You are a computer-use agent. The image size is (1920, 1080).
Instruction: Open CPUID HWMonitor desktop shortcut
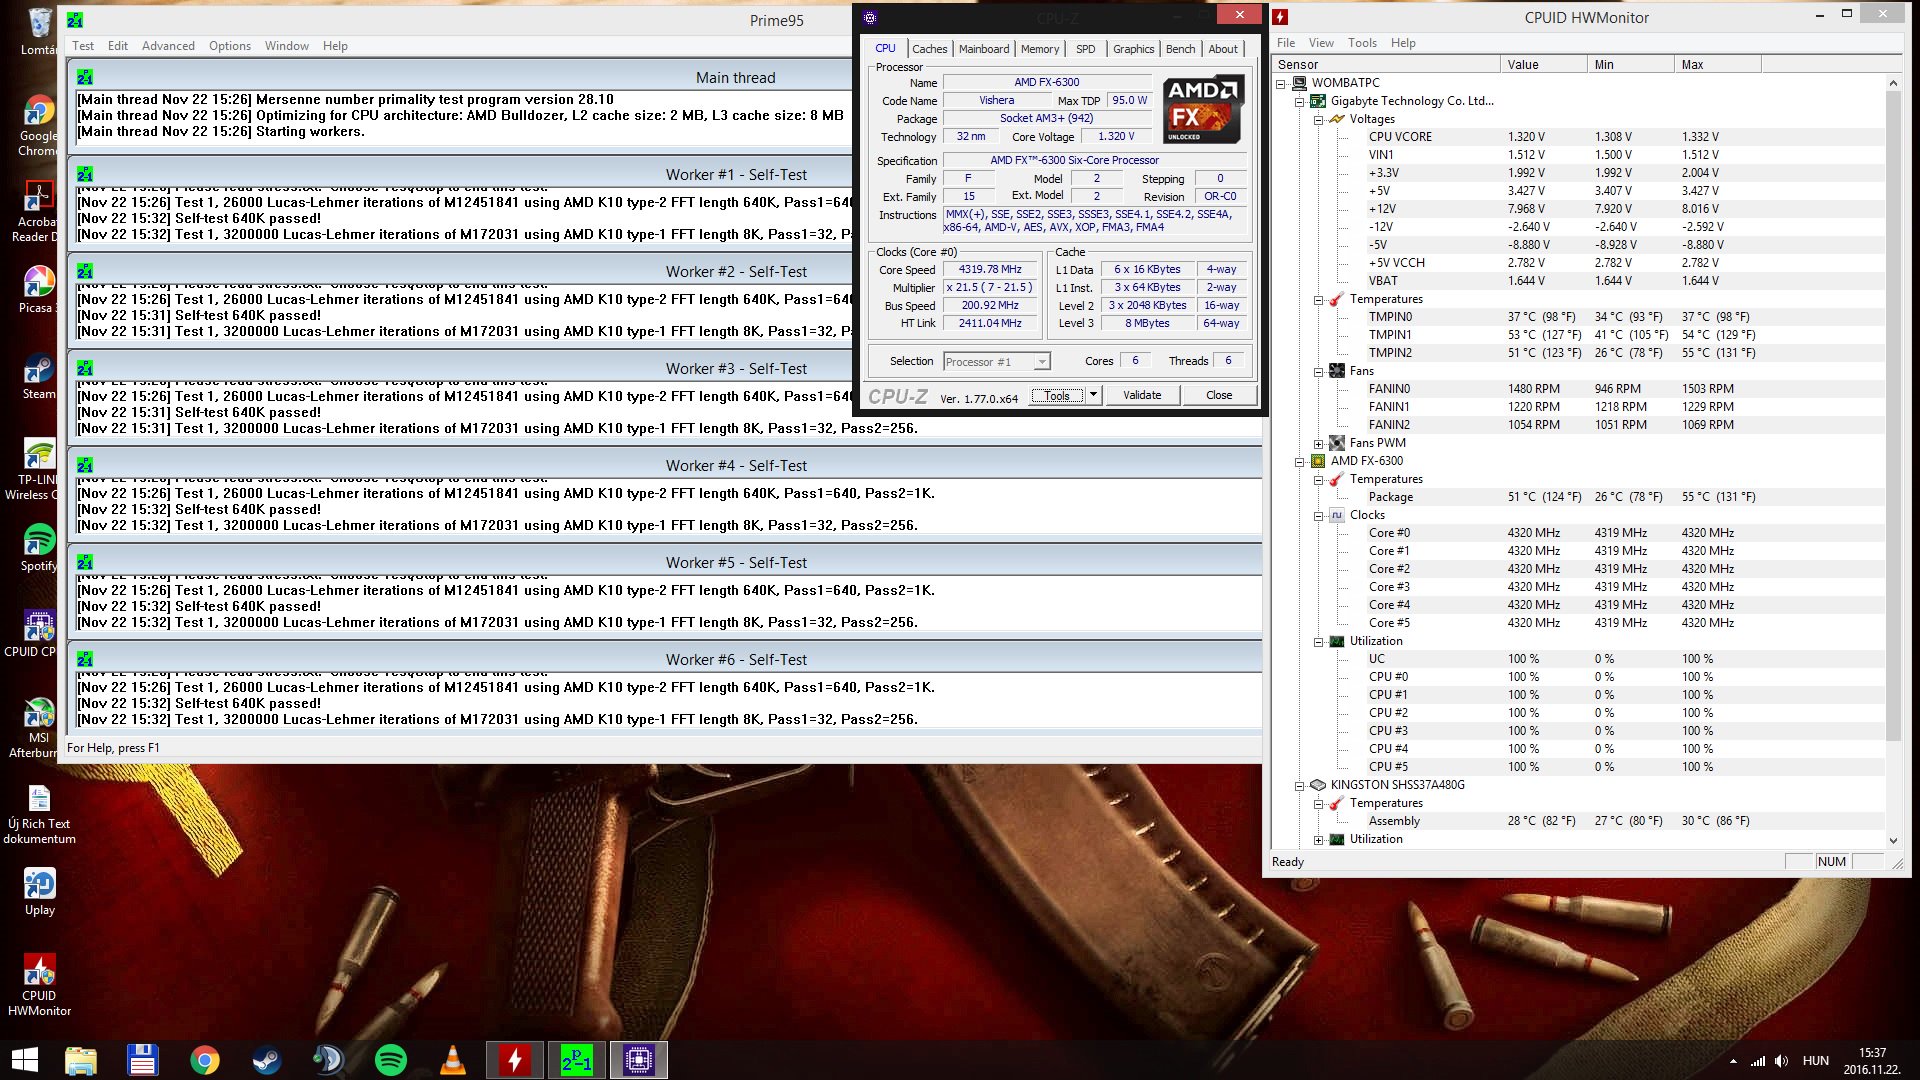pos(39,985)
